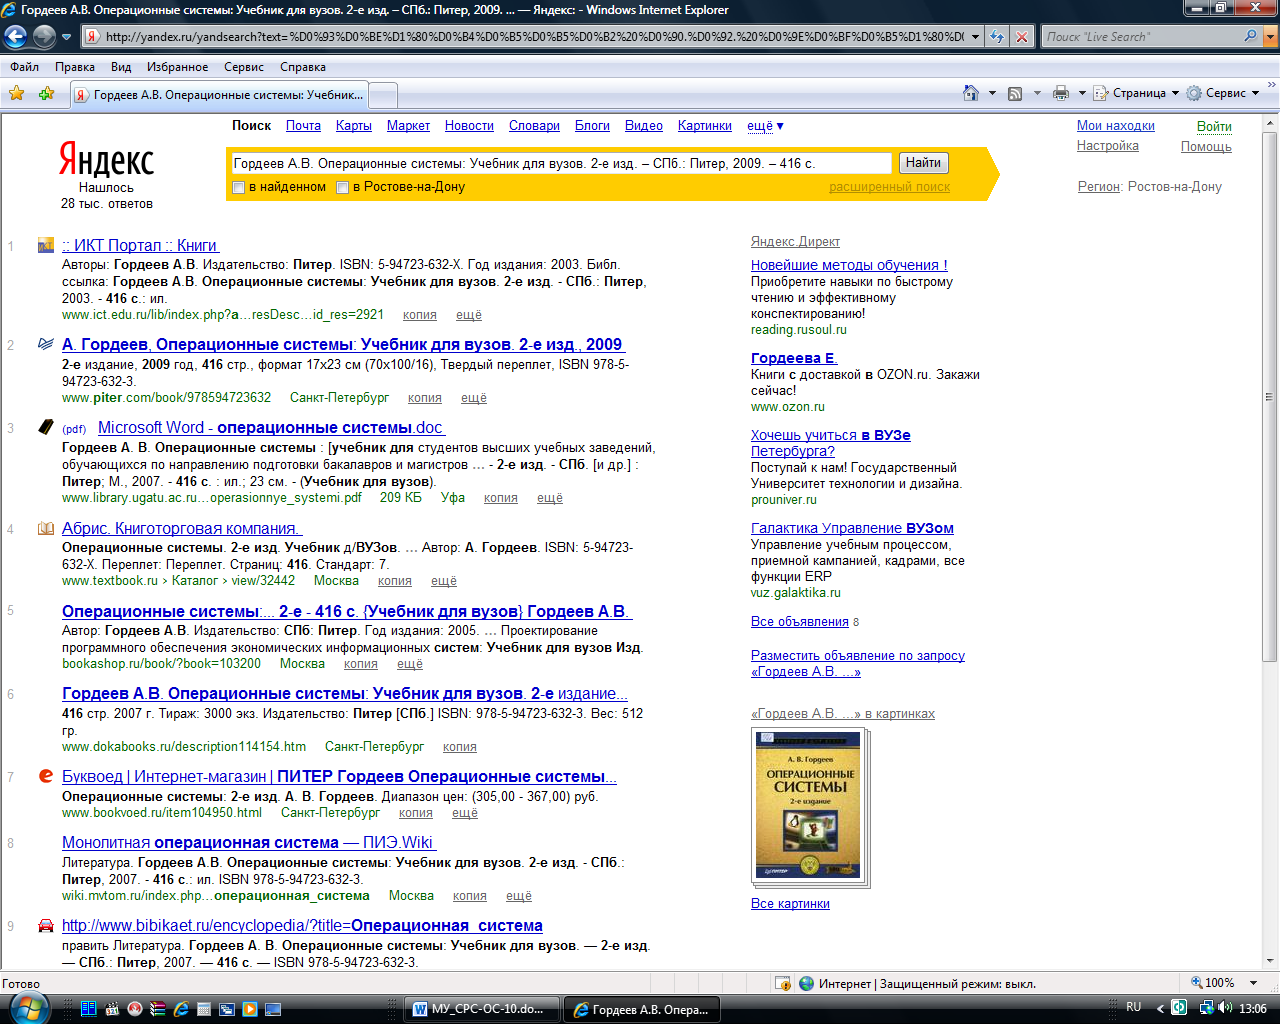Click favicon of Буквоед result
This screenshot has width=1280, height=1024.
45,776
